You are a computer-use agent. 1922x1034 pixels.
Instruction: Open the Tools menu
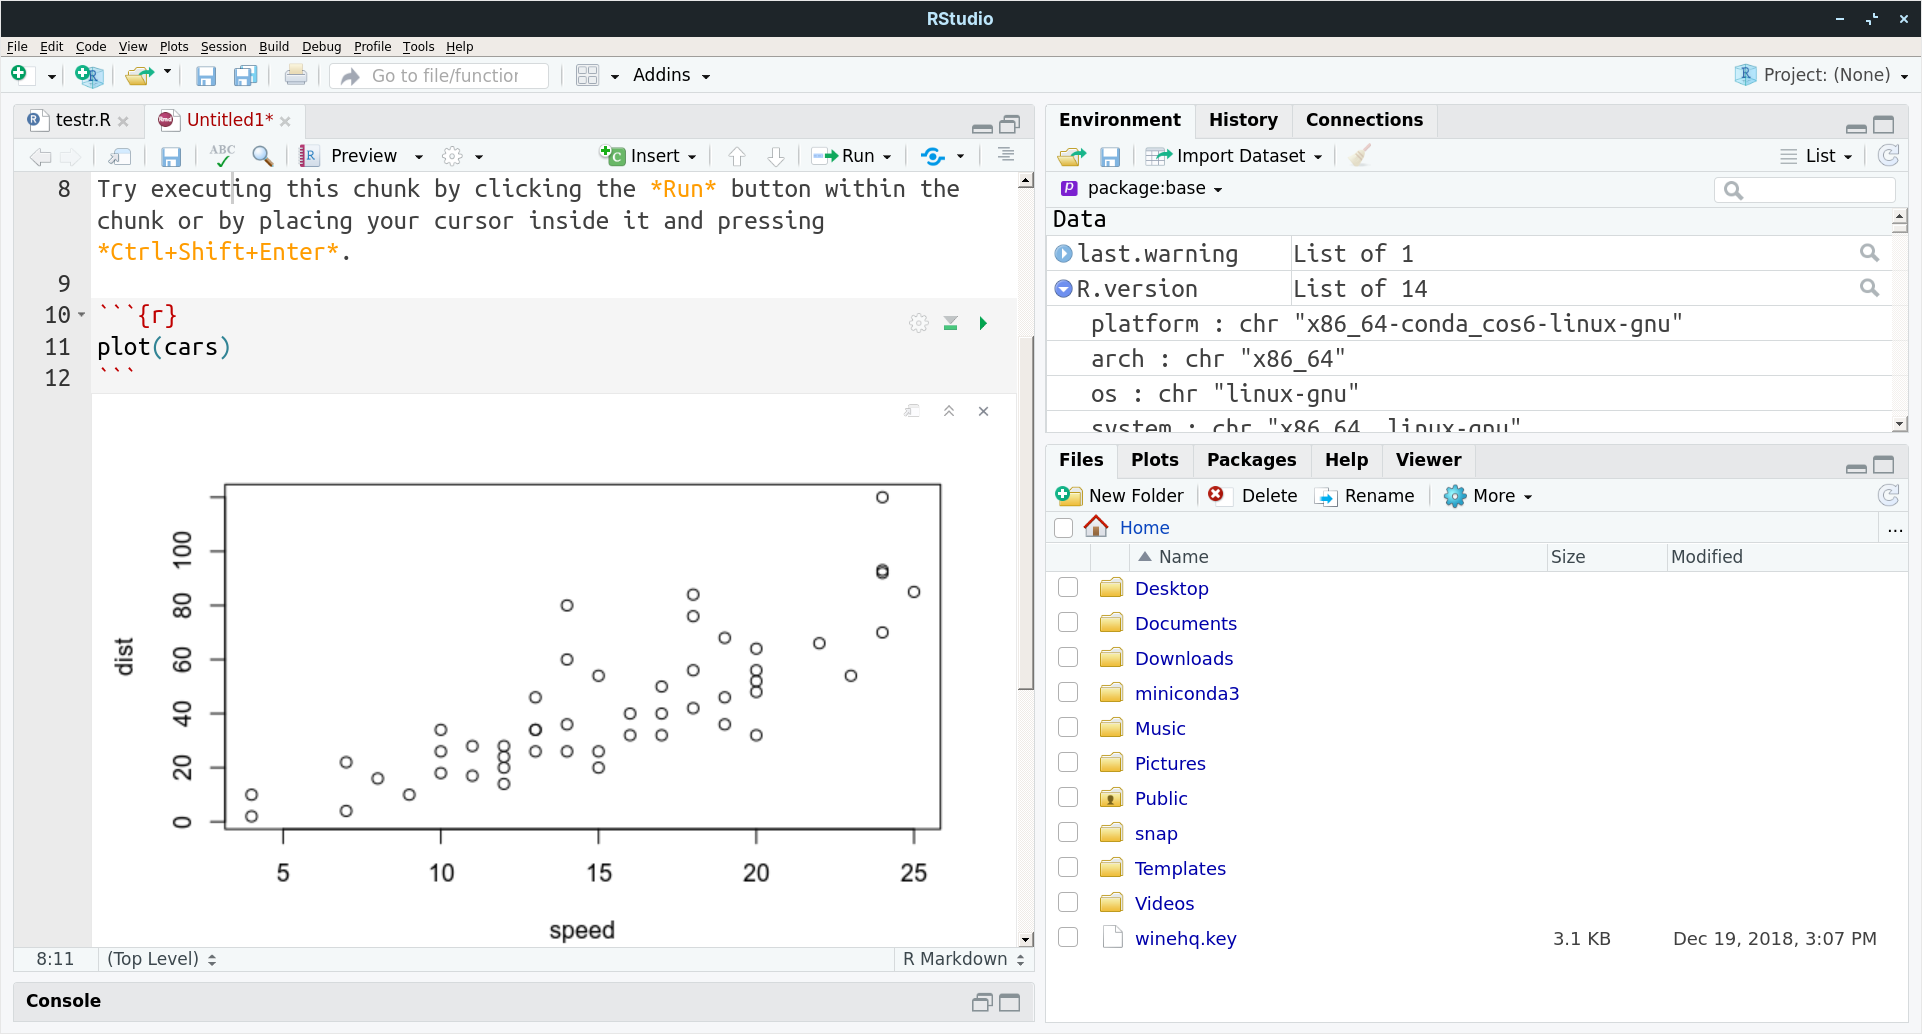pyautogui.click(x=418, y=46)
